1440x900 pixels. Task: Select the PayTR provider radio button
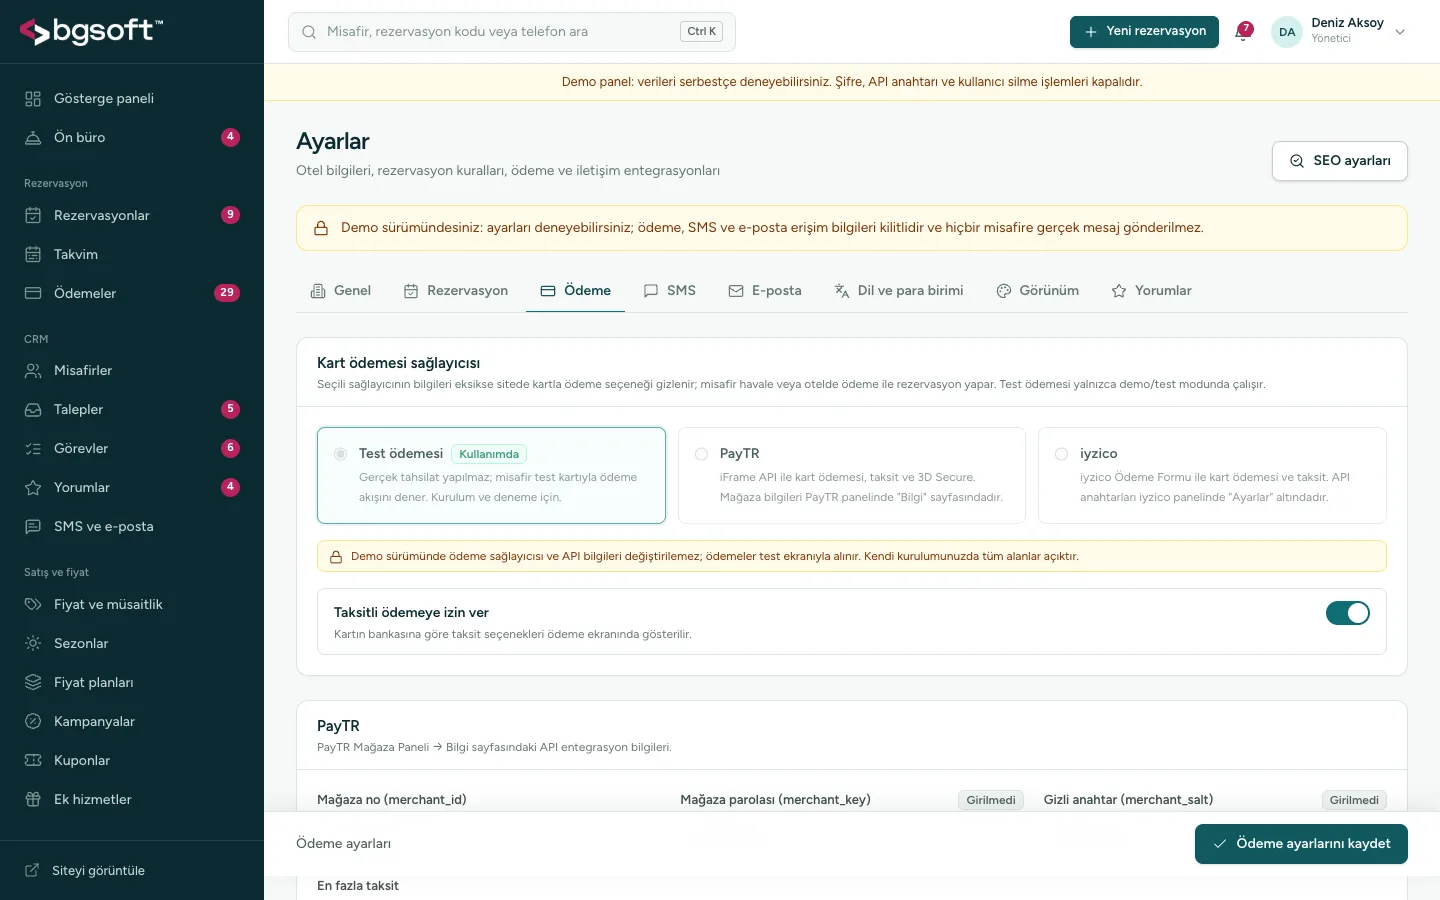click(x=701, y=454)
